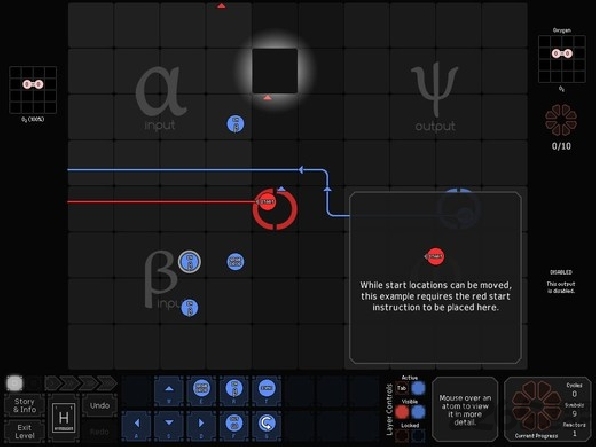Click the stop simulation square button
The width and height of the screenshot is (596, 447).
[x=14, y=383]
